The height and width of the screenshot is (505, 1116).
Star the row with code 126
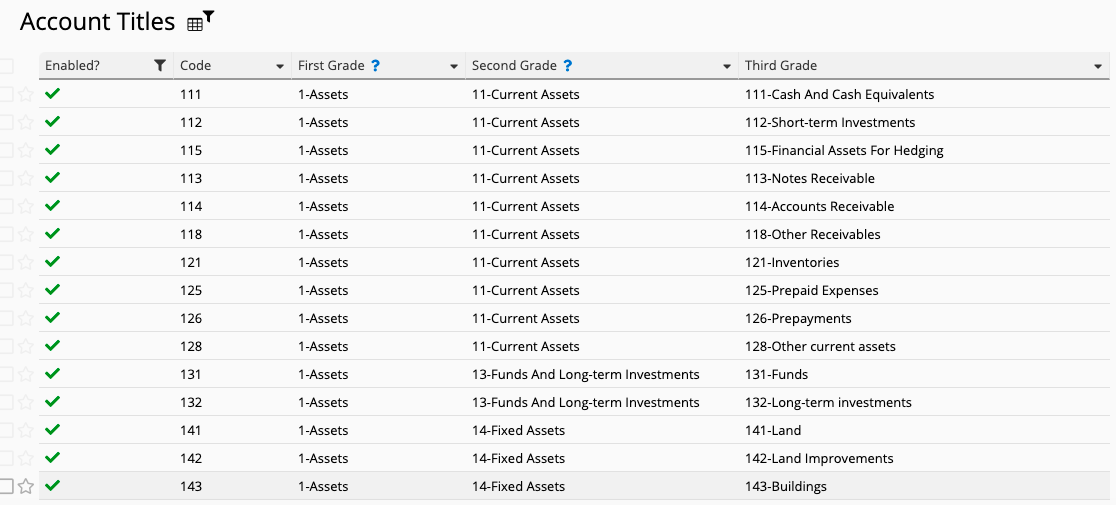coord(26,318)
